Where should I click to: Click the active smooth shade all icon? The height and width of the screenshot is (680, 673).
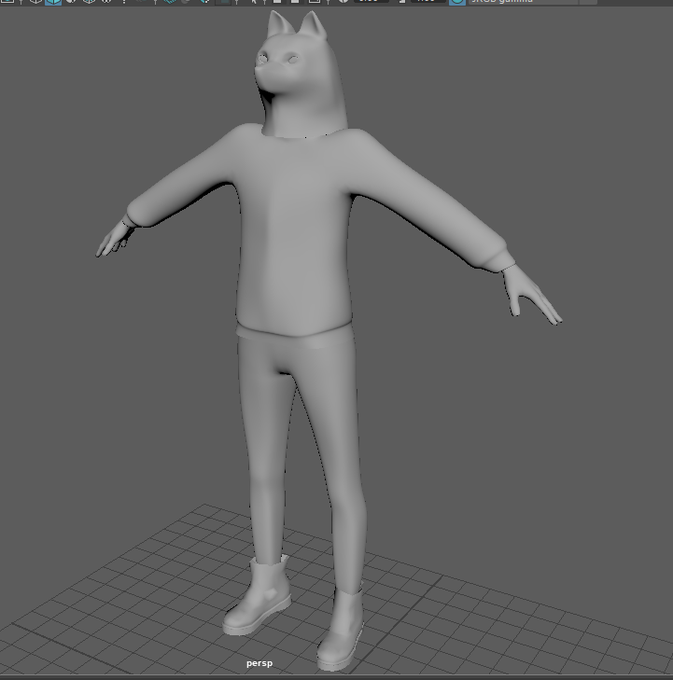pos(53,2)
